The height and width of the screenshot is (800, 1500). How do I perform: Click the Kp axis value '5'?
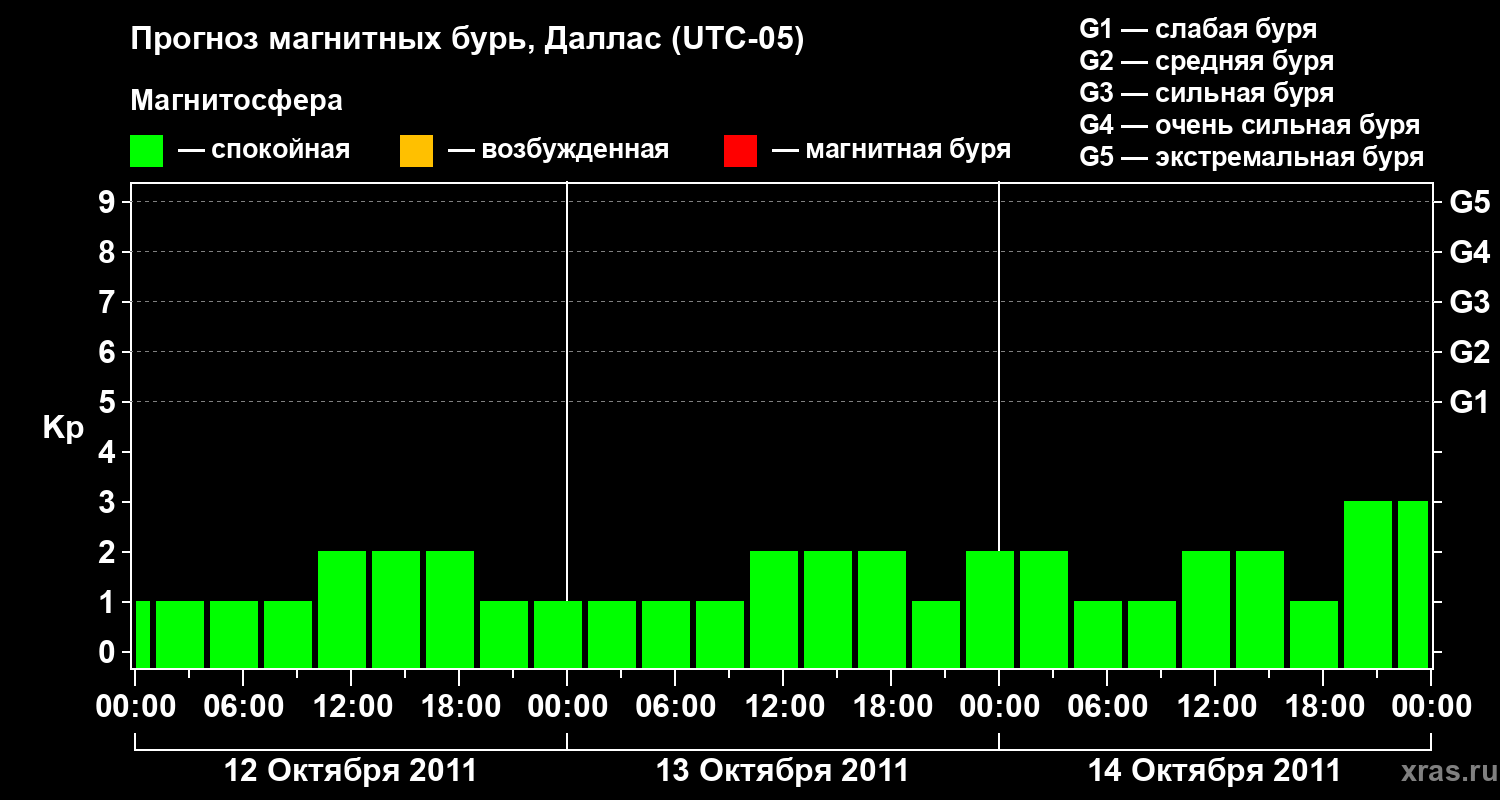(109, 402)
